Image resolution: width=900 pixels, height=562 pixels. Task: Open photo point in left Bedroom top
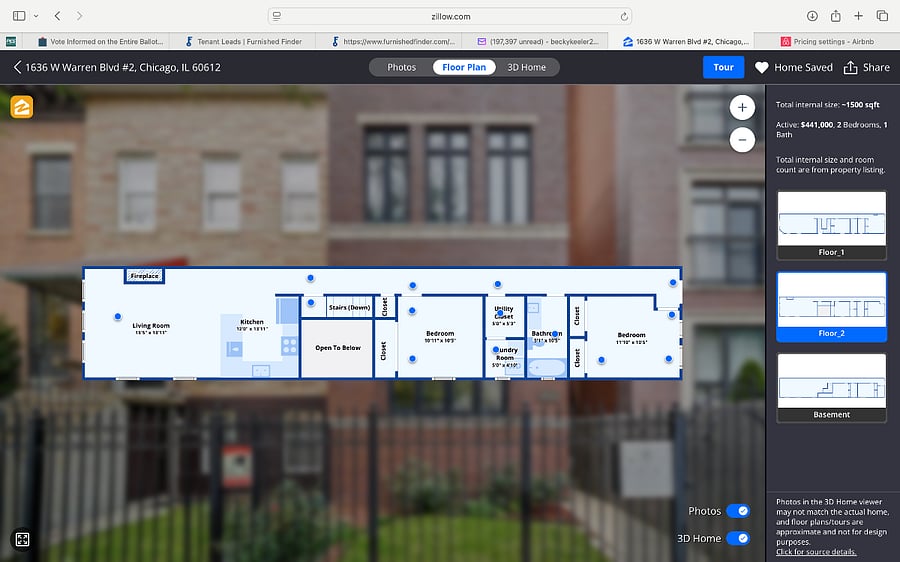pos(412,311)
